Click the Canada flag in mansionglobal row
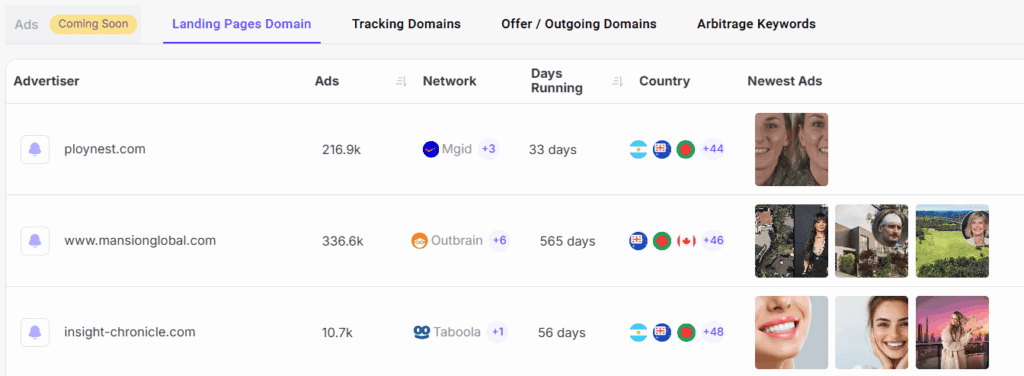The height and width of the screenshot is (376, 1024). [x=686, y=241]
